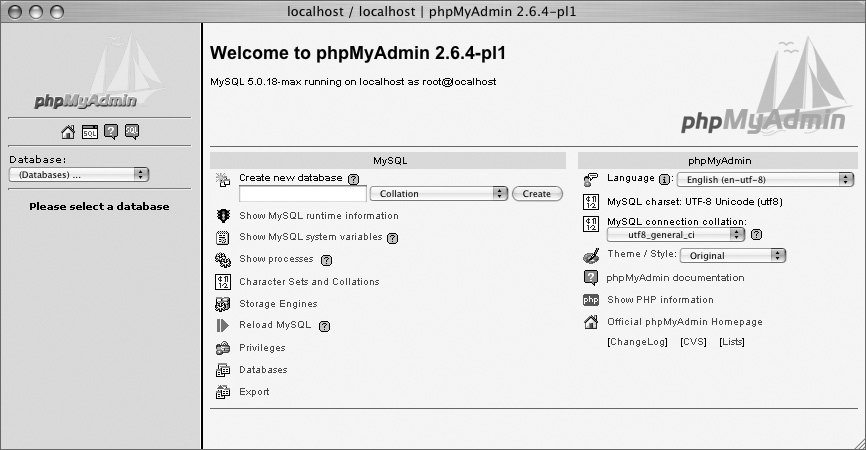Open Show PHP information link

(x=661, y=300)
